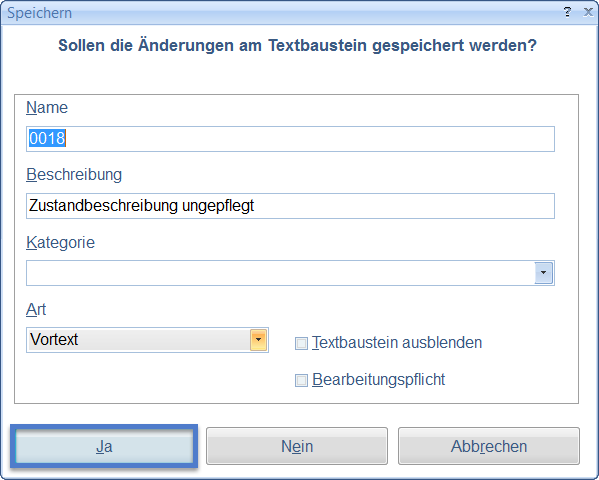Click the Name label
This screenshot has width=599, height=480.
coord(47,107)
